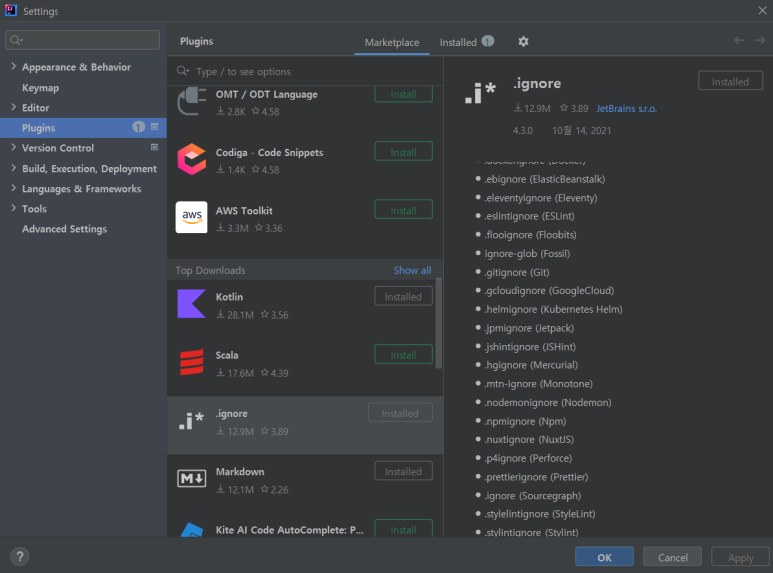Click the download count icon in .ignore details
The height and width of the screenshot is (573, 773).
point(518,107)
